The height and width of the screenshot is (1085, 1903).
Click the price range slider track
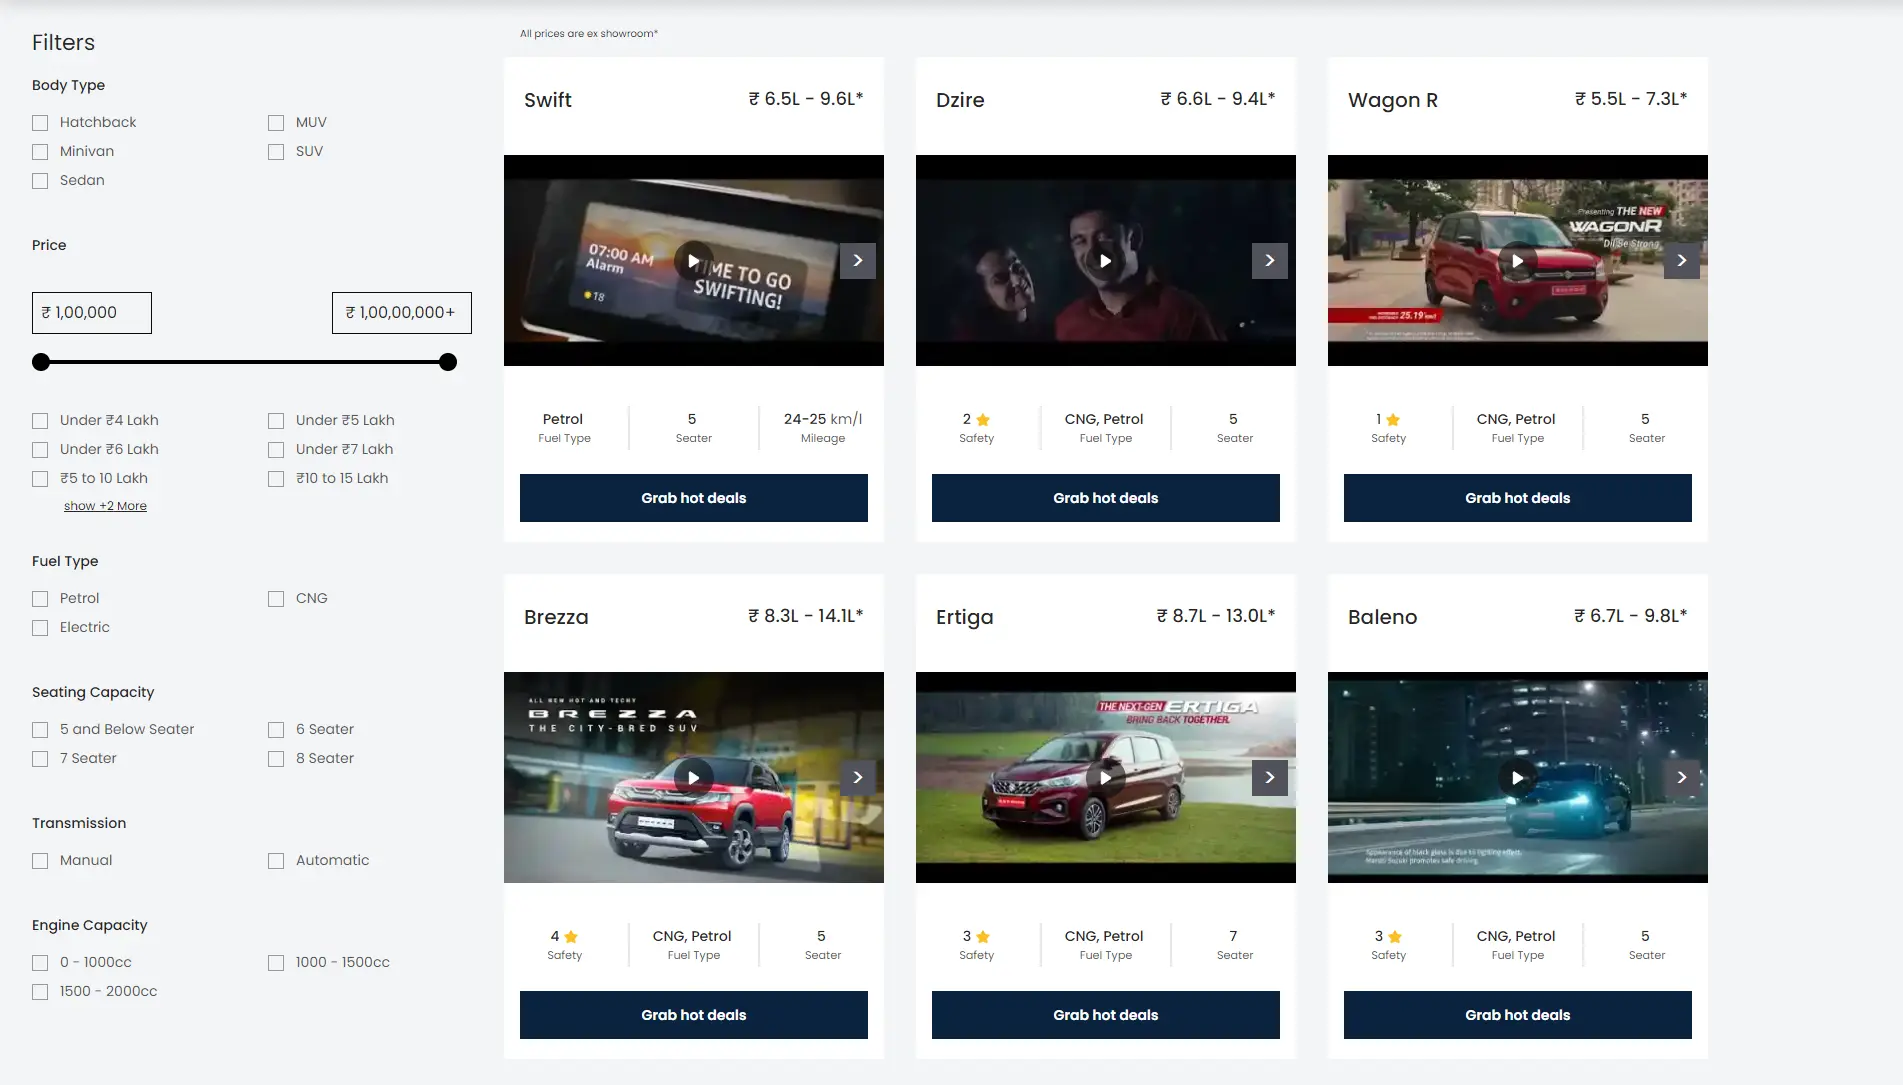click(244, 362)
